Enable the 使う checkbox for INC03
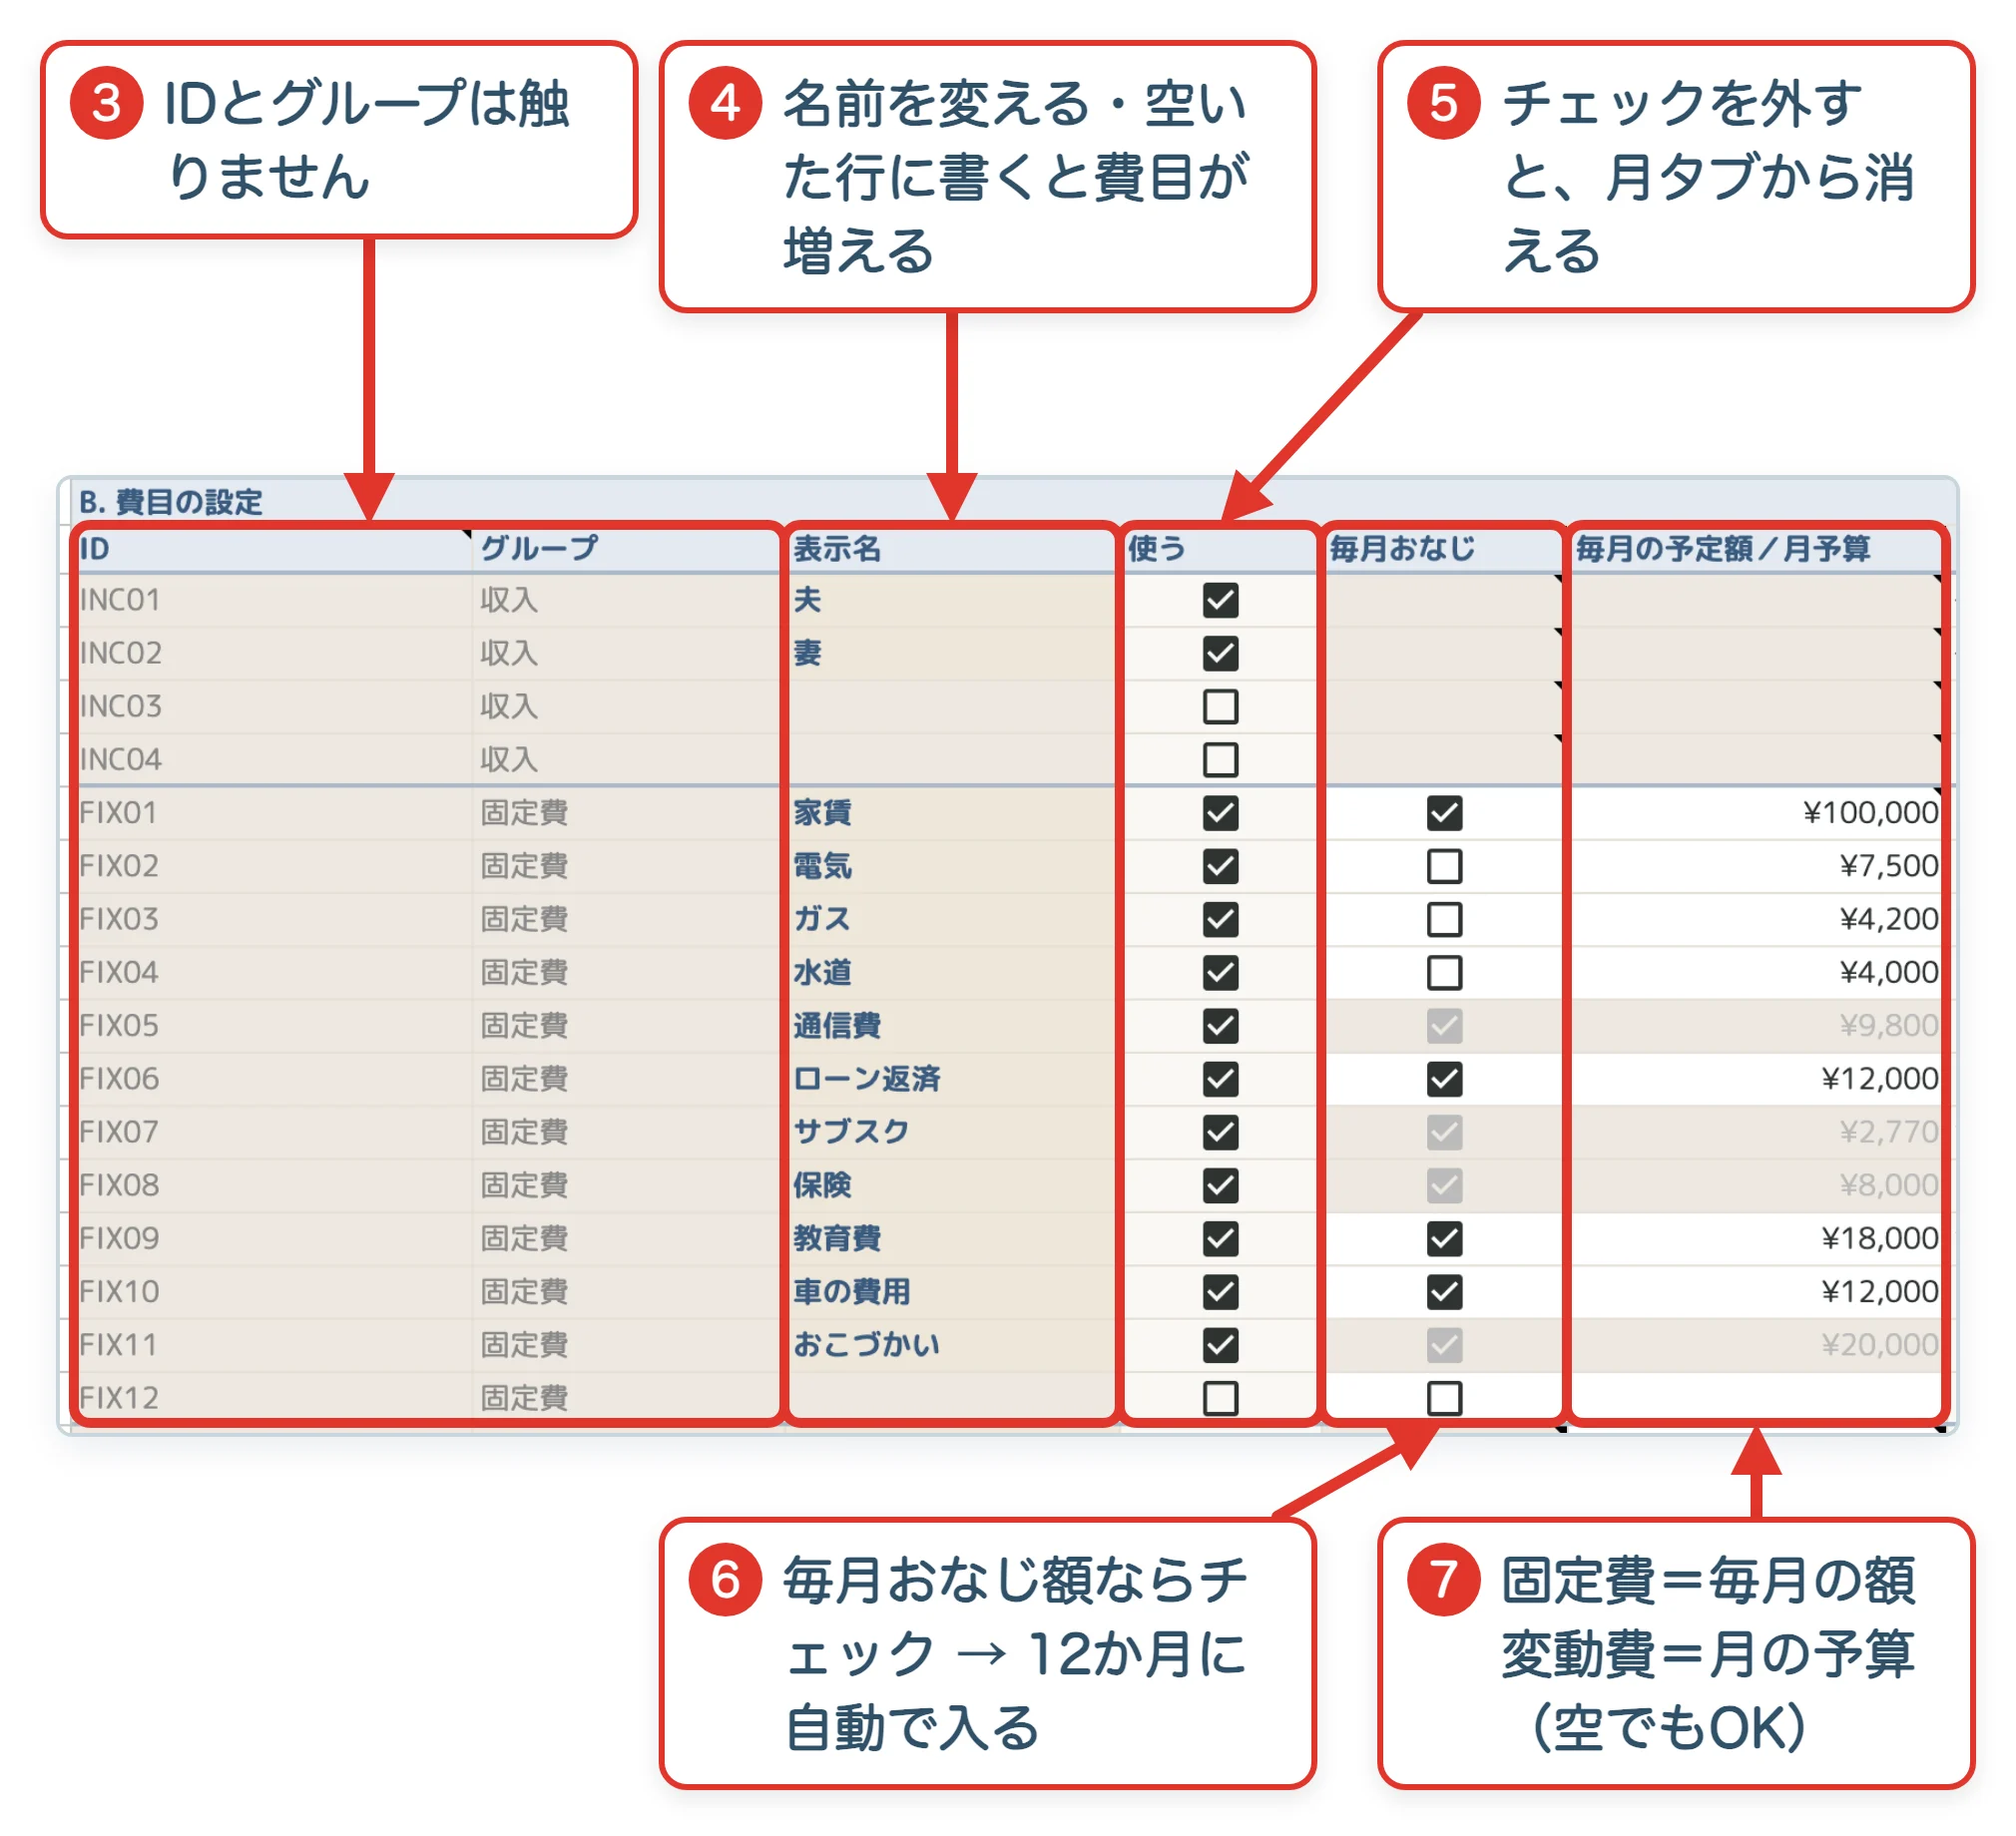Screen dimensions: 2016x1836 click(x=1220, y=706)
